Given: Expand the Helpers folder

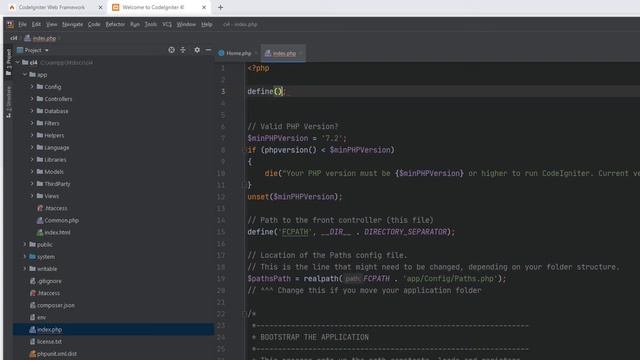Looking at the screenshot, I should pyautogui.click(x=32, y=135).
